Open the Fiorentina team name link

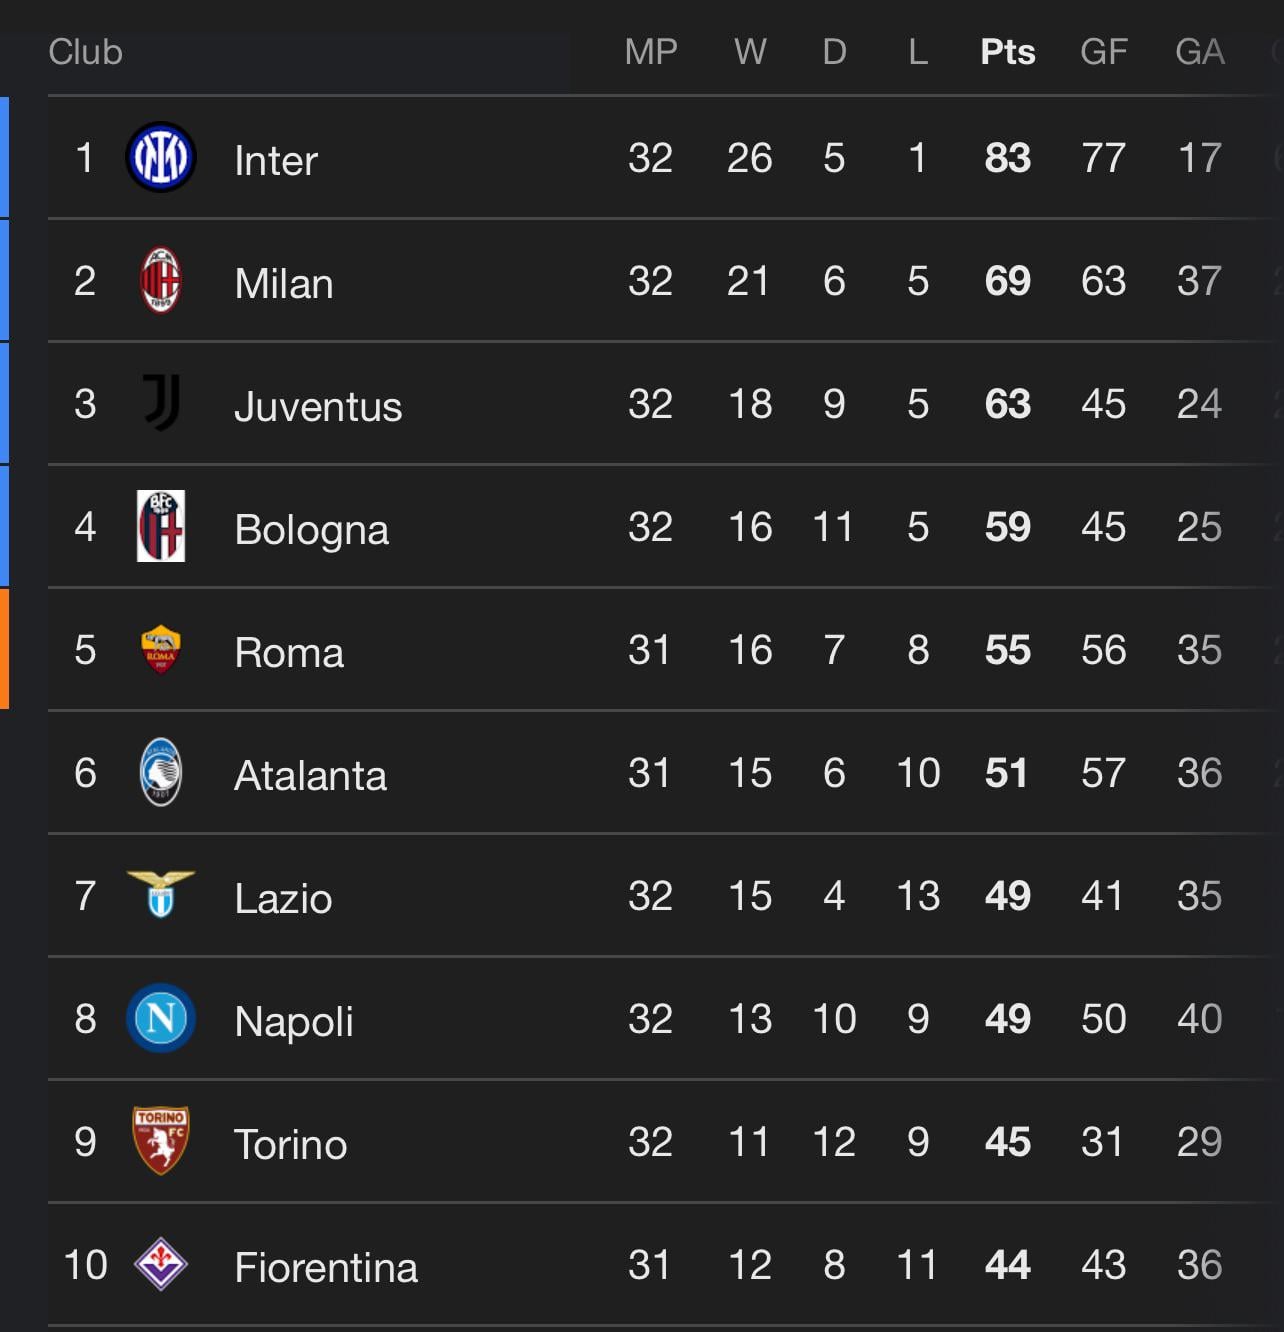pos(326,1267)
